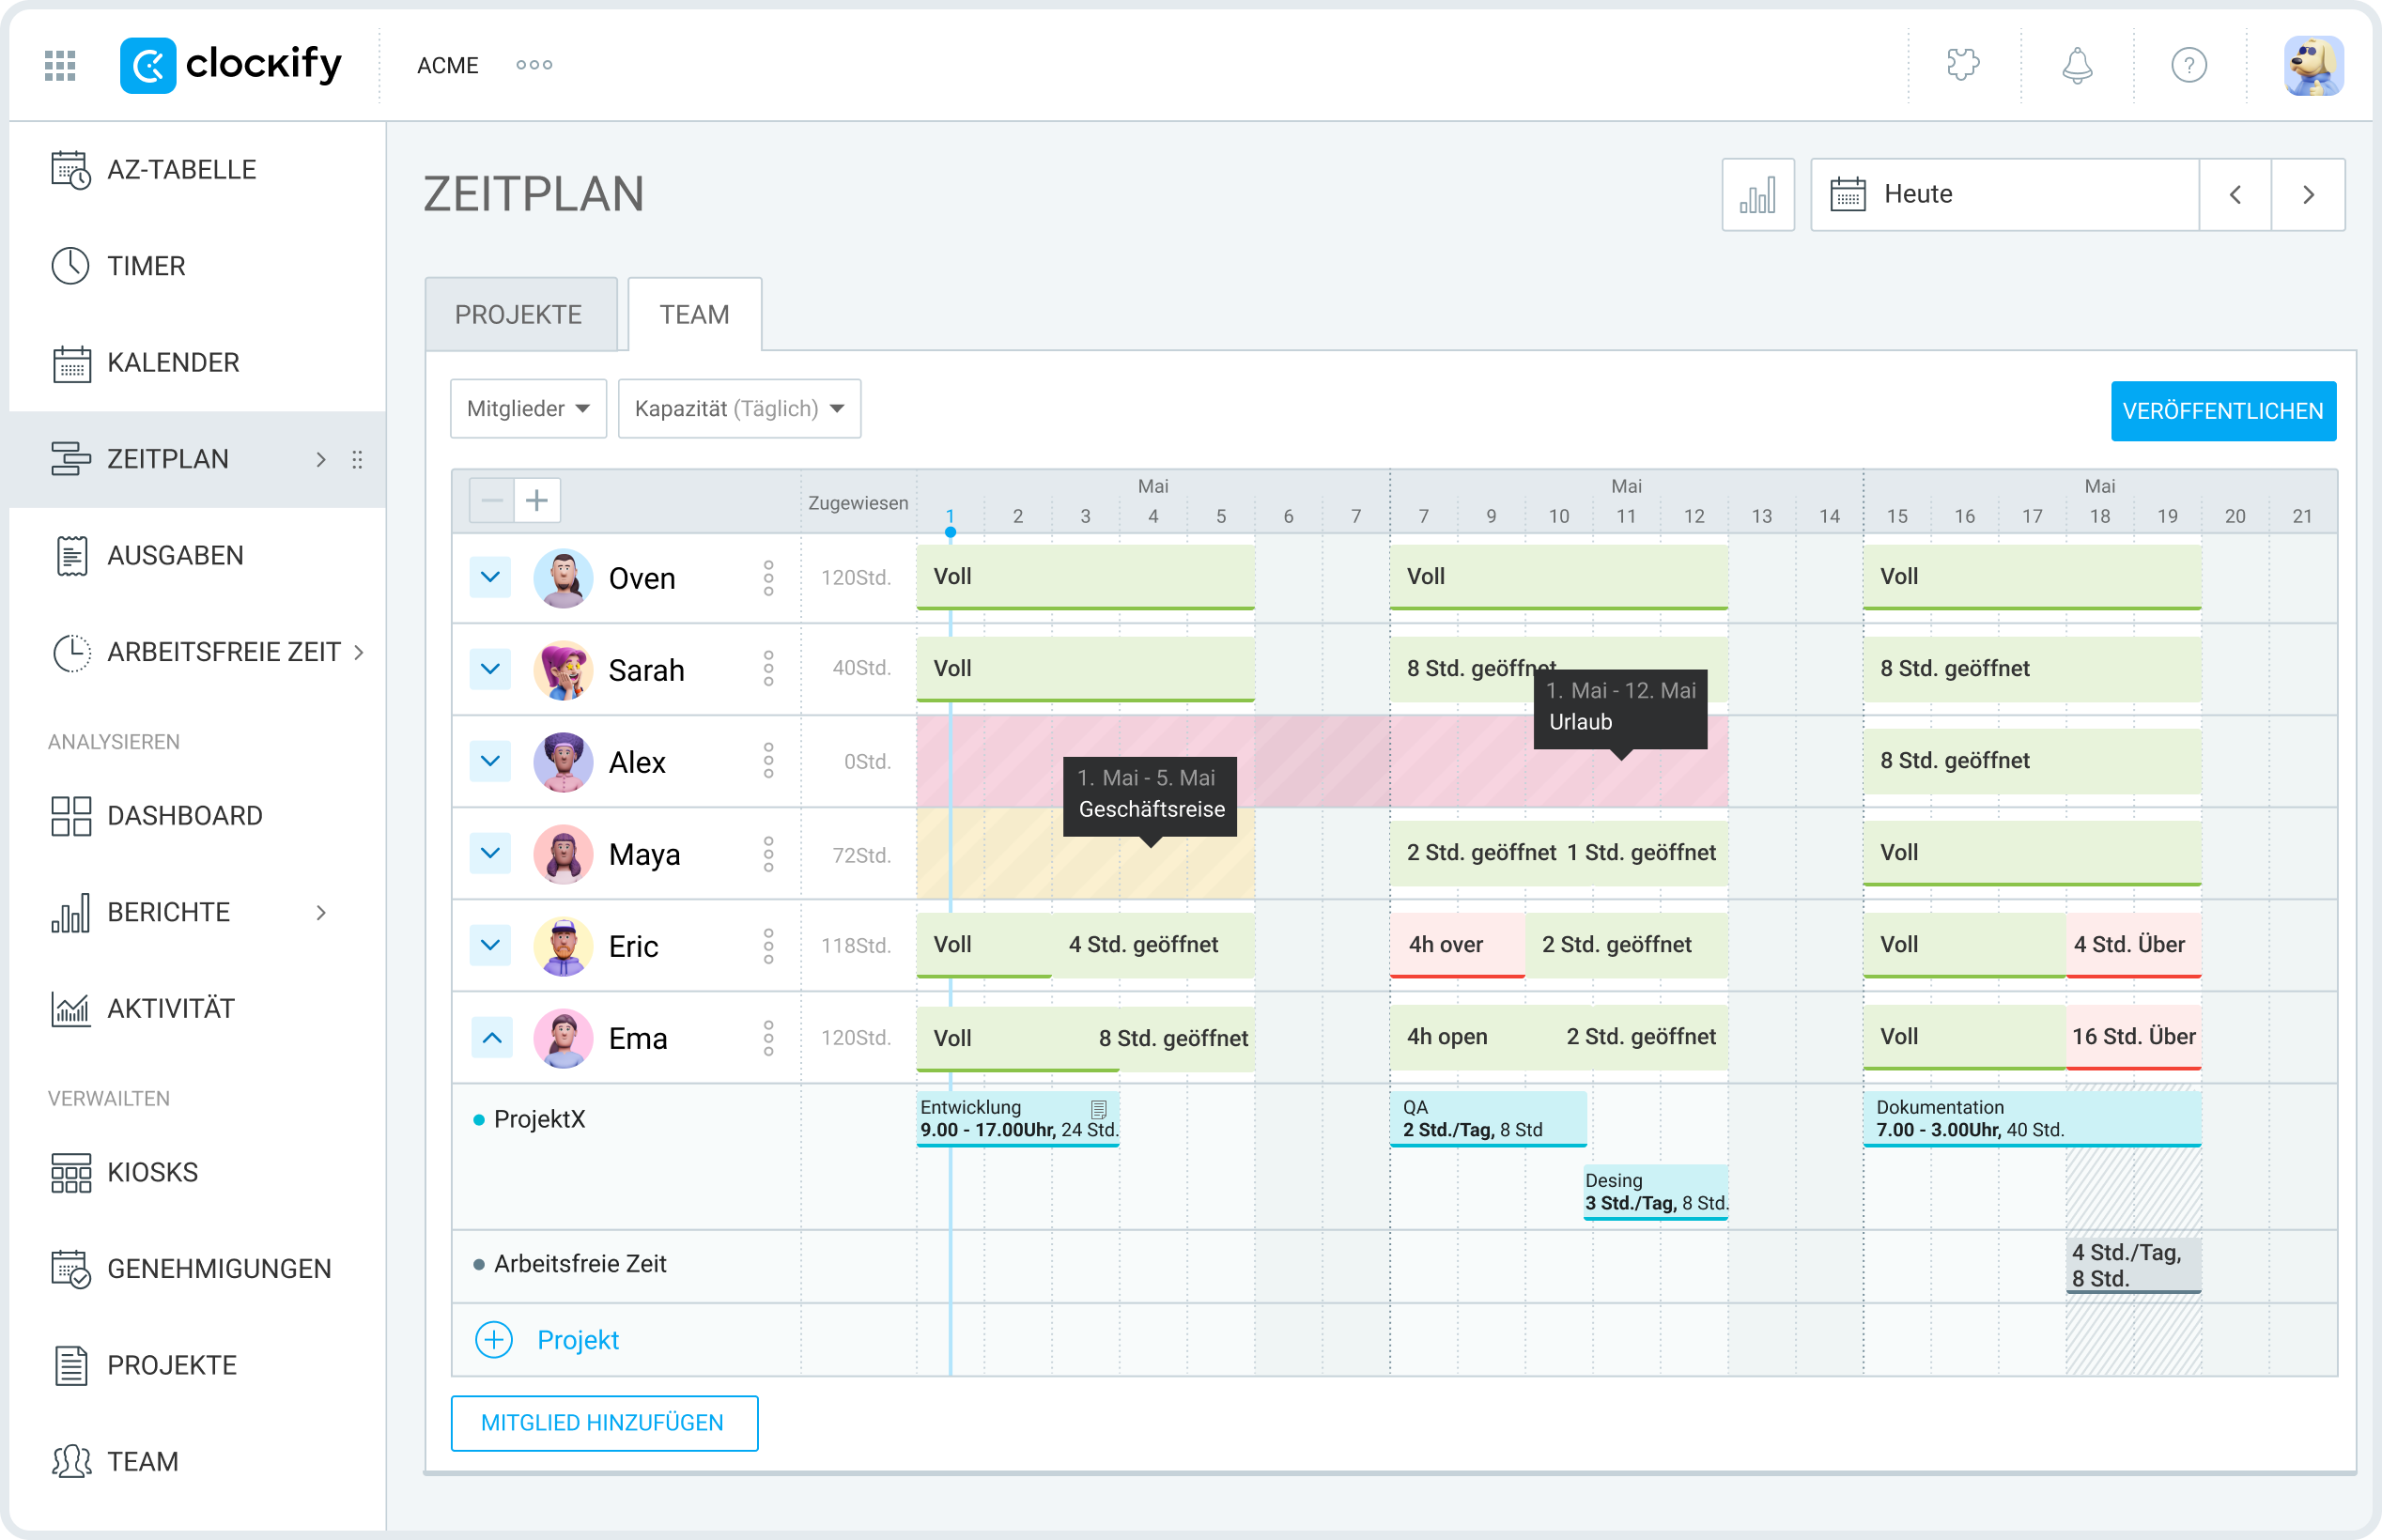Click the zoom in plus control above the schedule

pos(538,499)
